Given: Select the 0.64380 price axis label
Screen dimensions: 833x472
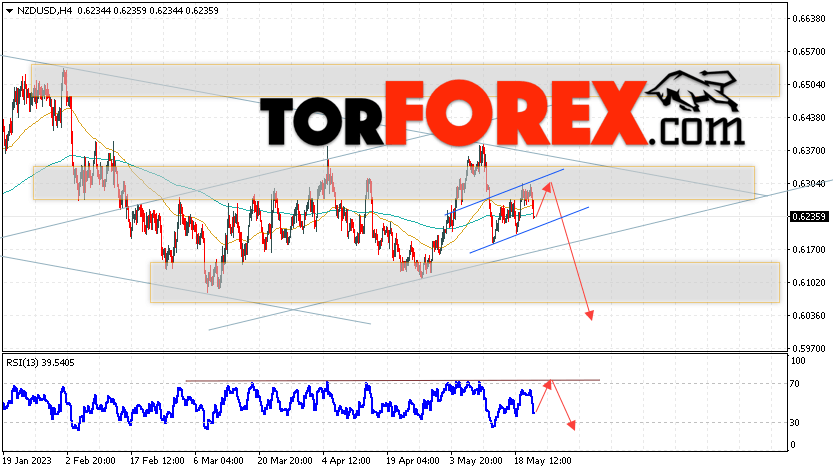Looking at the screenshot, I should [809, 117].
